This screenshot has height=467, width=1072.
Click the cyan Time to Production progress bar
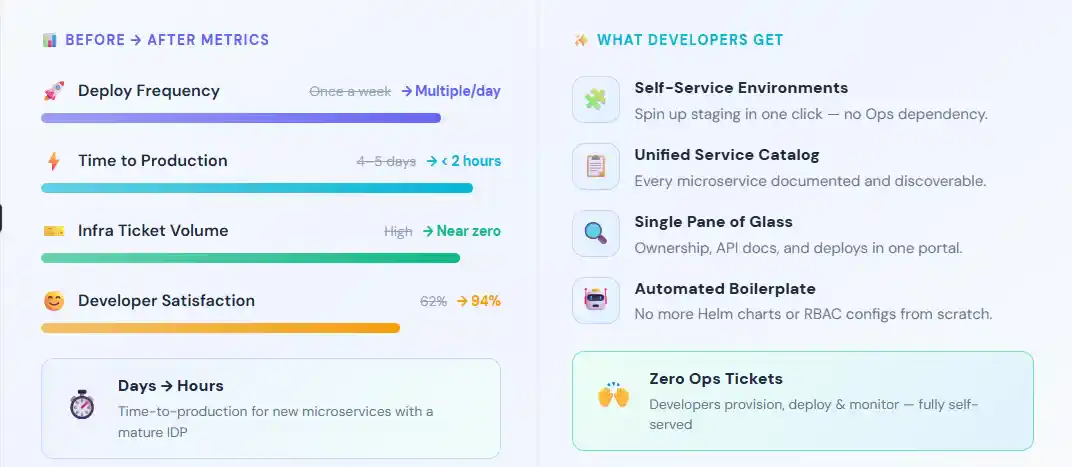(257, 188)
